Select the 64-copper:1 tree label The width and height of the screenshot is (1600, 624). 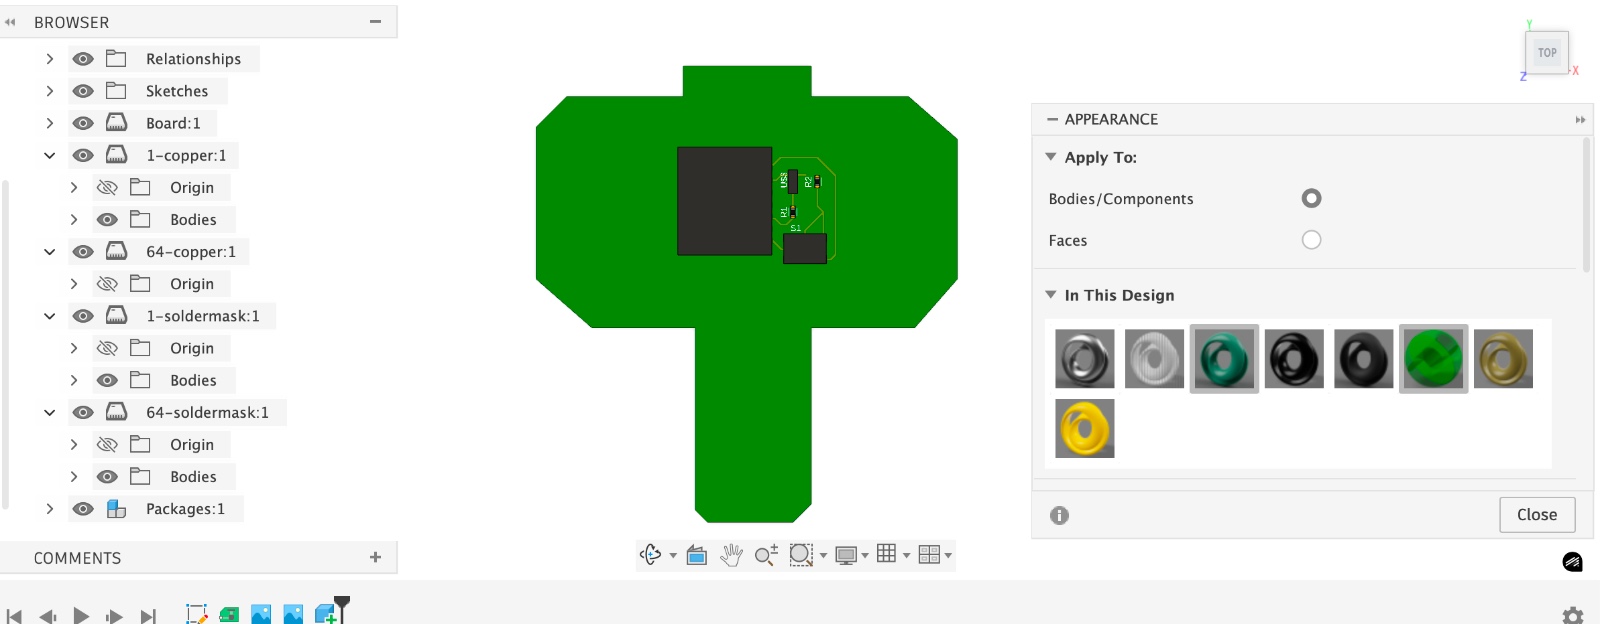tap(191, 252)
